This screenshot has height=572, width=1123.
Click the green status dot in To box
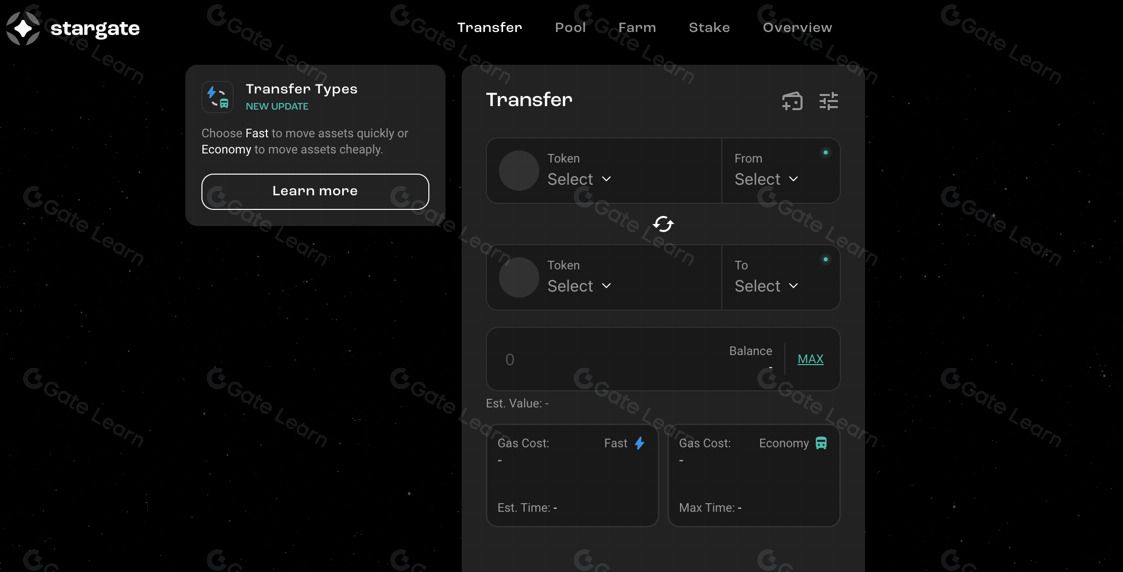point(826,259)
